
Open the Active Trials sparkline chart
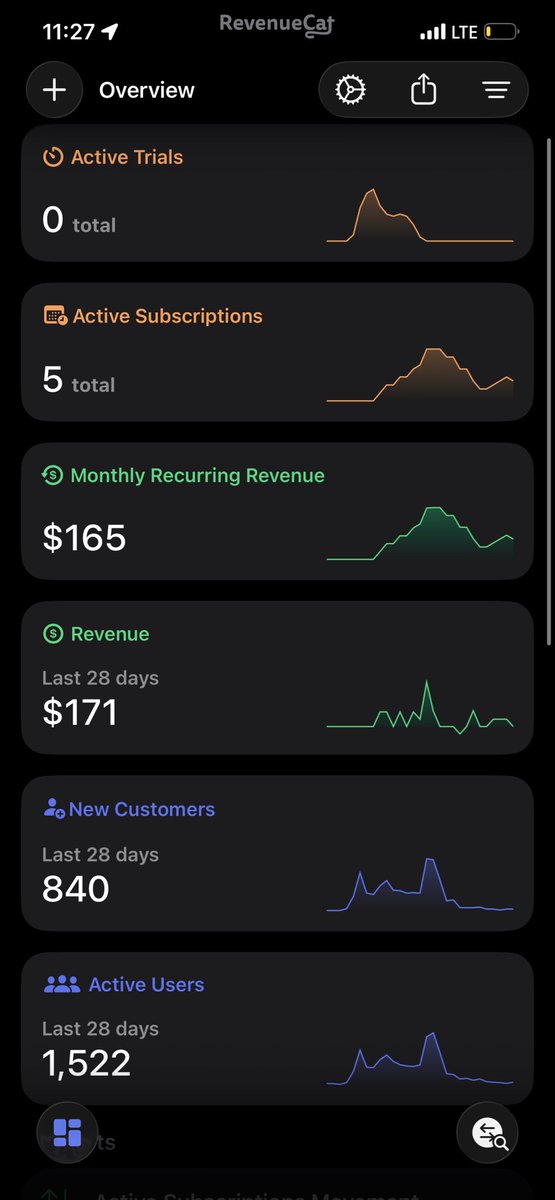[420, 215]
